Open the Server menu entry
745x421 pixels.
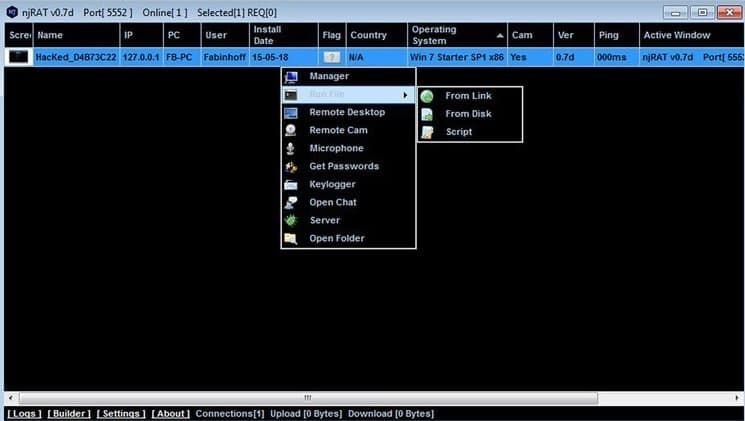tap(348, 220)
